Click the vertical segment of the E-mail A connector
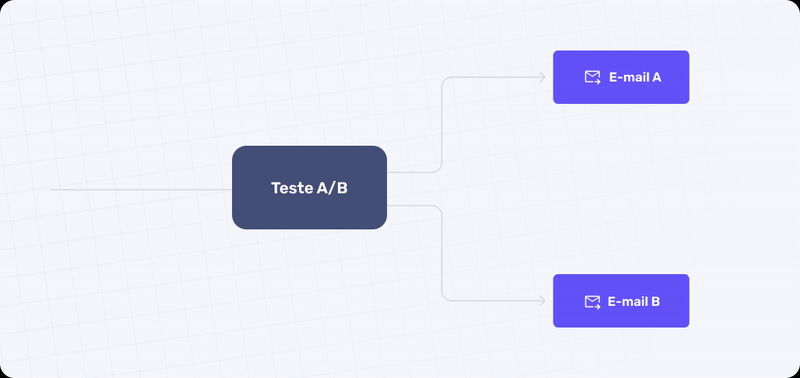Viewport: 800px width, 378px height. pos(441,124)
